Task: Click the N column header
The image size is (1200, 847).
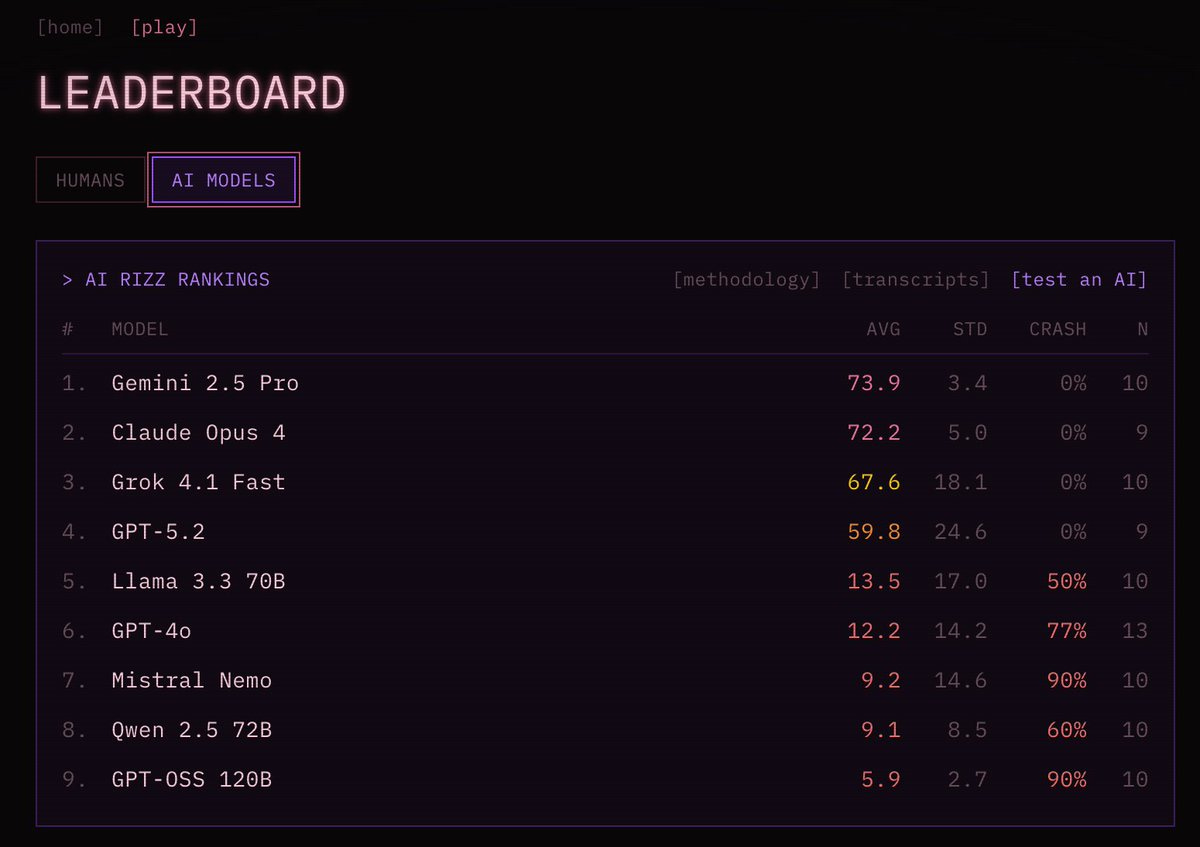Action: coord(1142,329)
